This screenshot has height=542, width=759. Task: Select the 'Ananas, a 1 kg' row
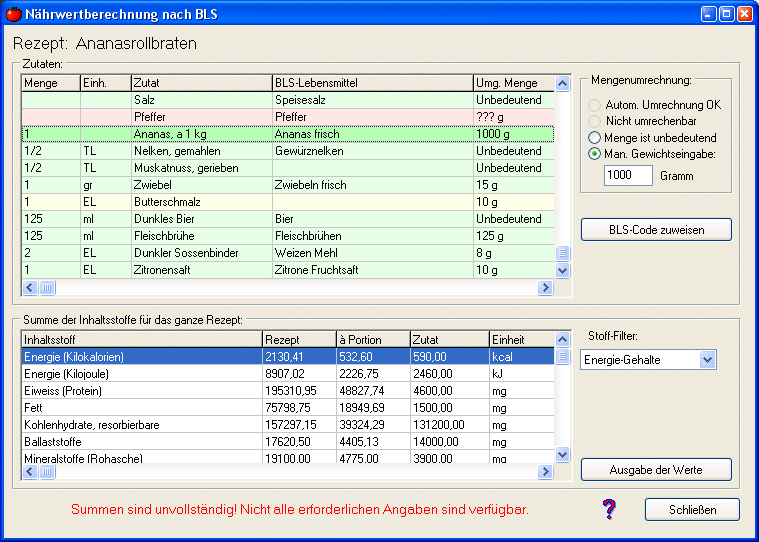[288, 134]
